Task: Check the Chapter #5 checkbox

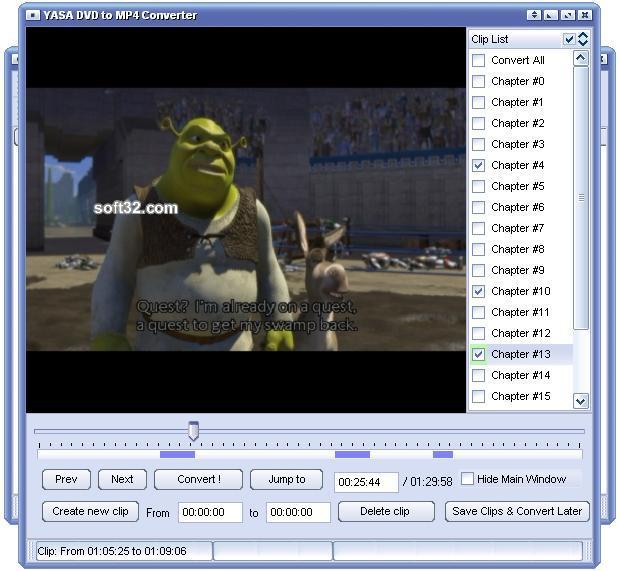Action: point(478,186)
